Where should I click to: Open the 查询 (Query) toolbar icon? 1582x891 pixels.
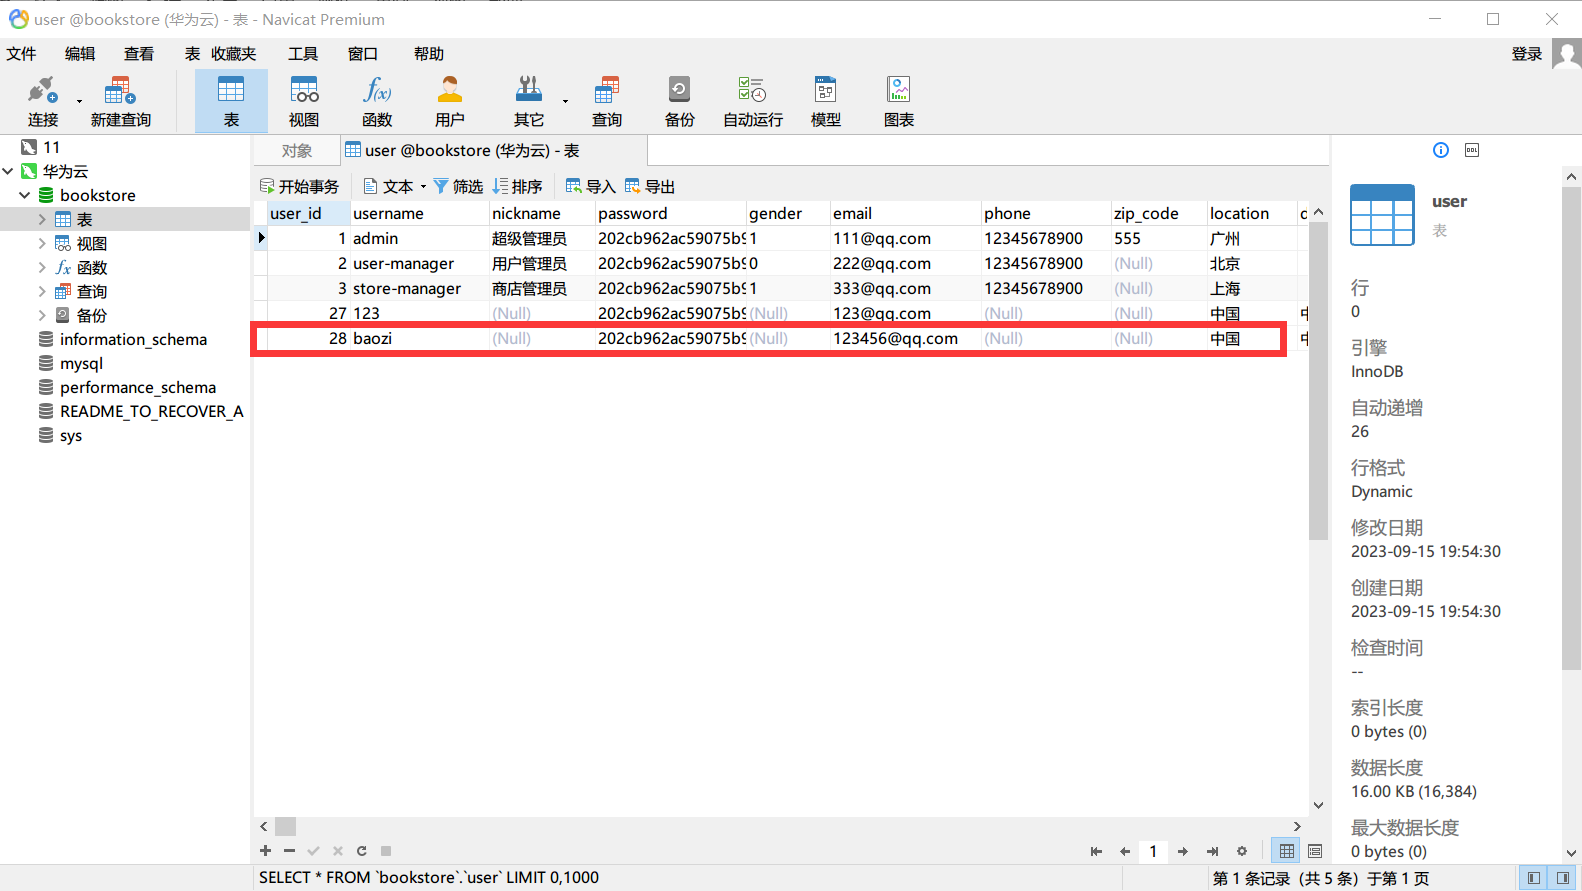607,101
